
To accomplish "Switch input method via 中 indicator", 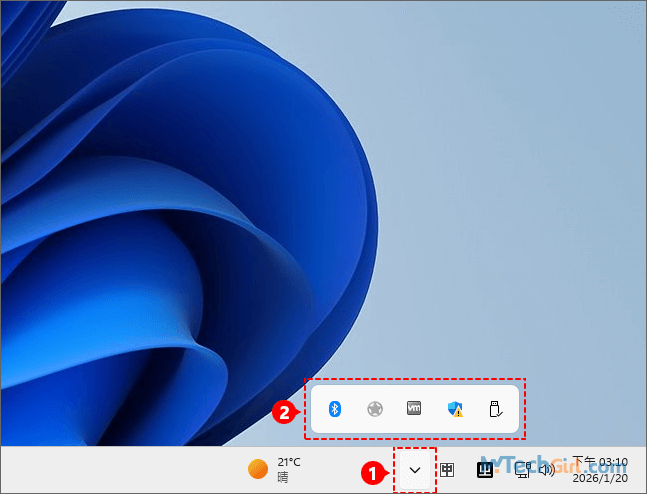I will pyautogui.click(x=447, y=470).
